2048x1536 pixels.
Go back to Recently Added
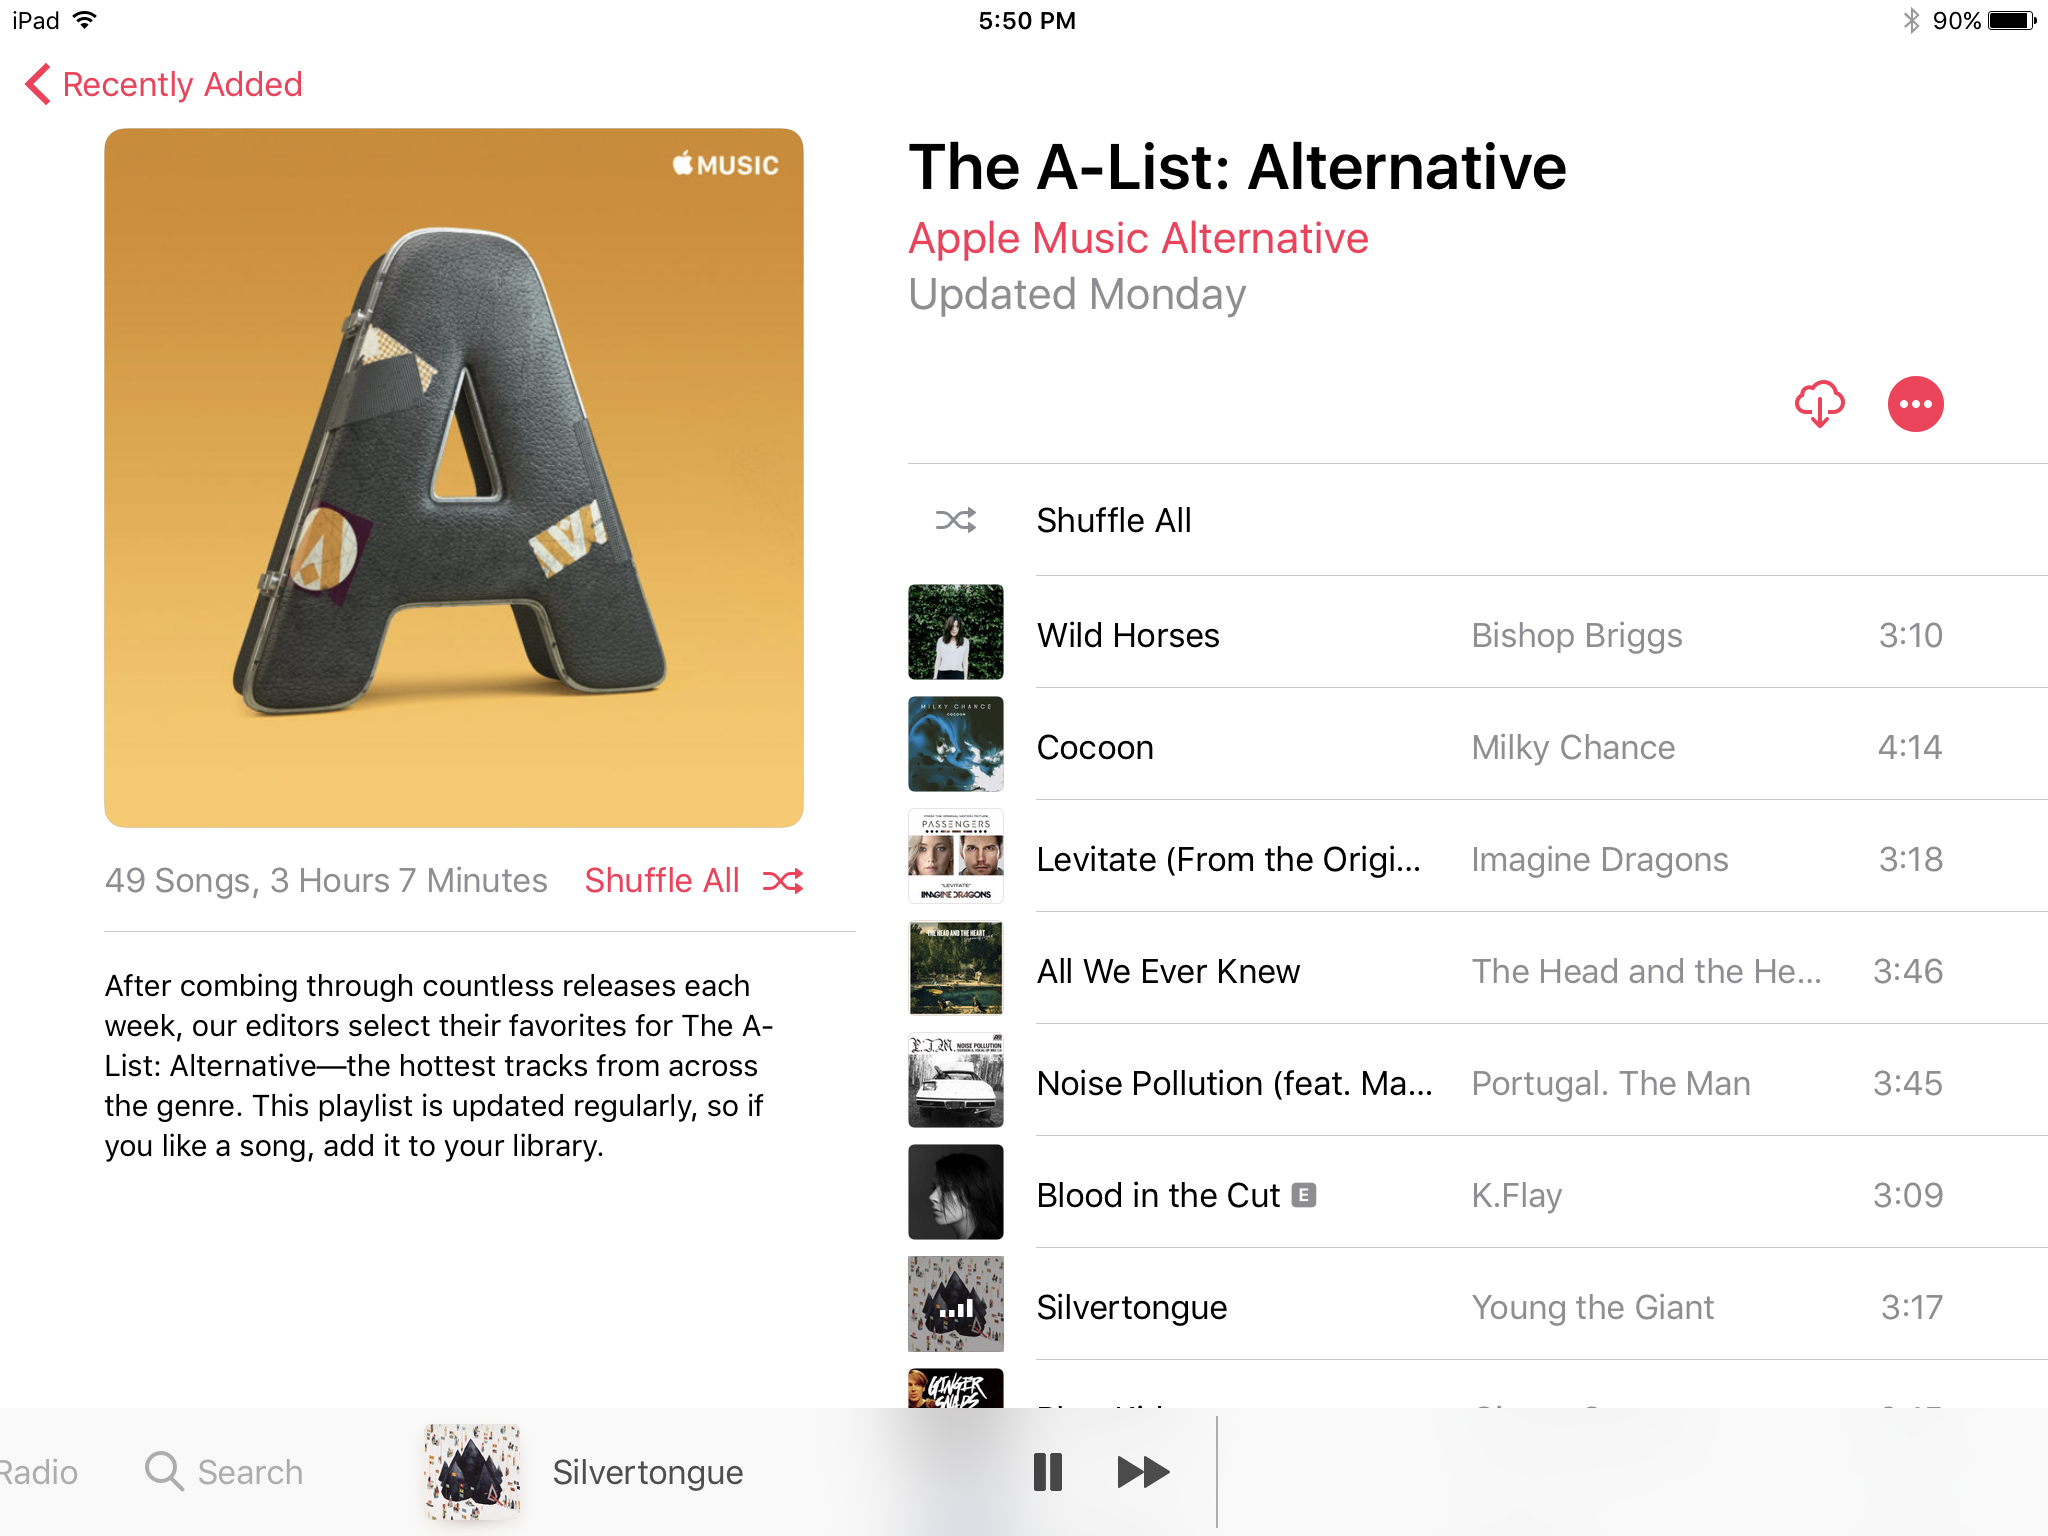[x=164, y=85]
